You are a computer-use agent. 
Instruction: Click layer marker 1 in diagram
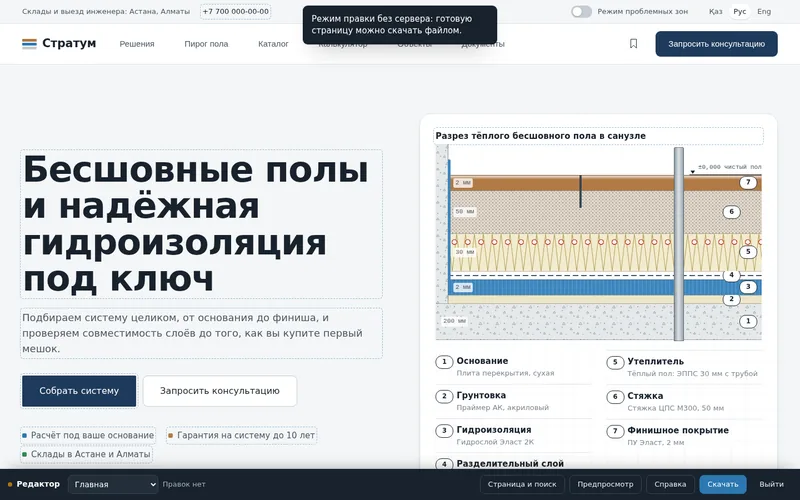[x=748, y=321]
